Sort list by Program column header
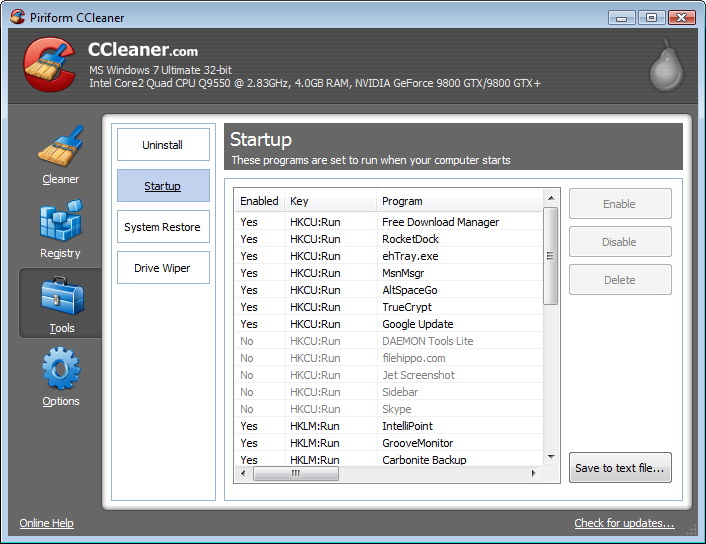This screenshot has width=706, height=544. (x=460, y=201)
